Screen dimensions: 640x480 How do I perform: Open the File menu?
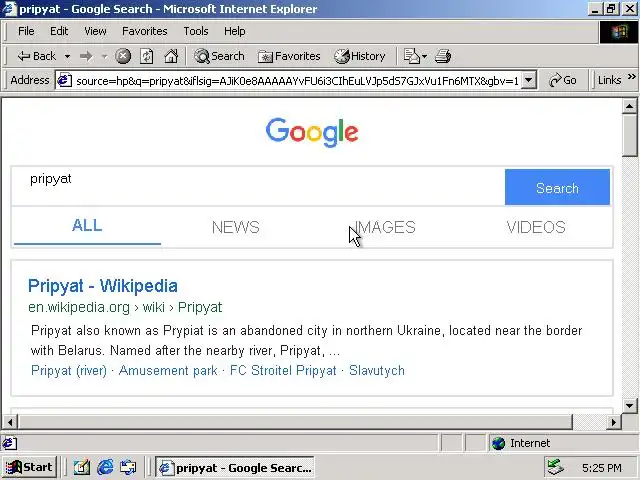(x=26, y=31)
